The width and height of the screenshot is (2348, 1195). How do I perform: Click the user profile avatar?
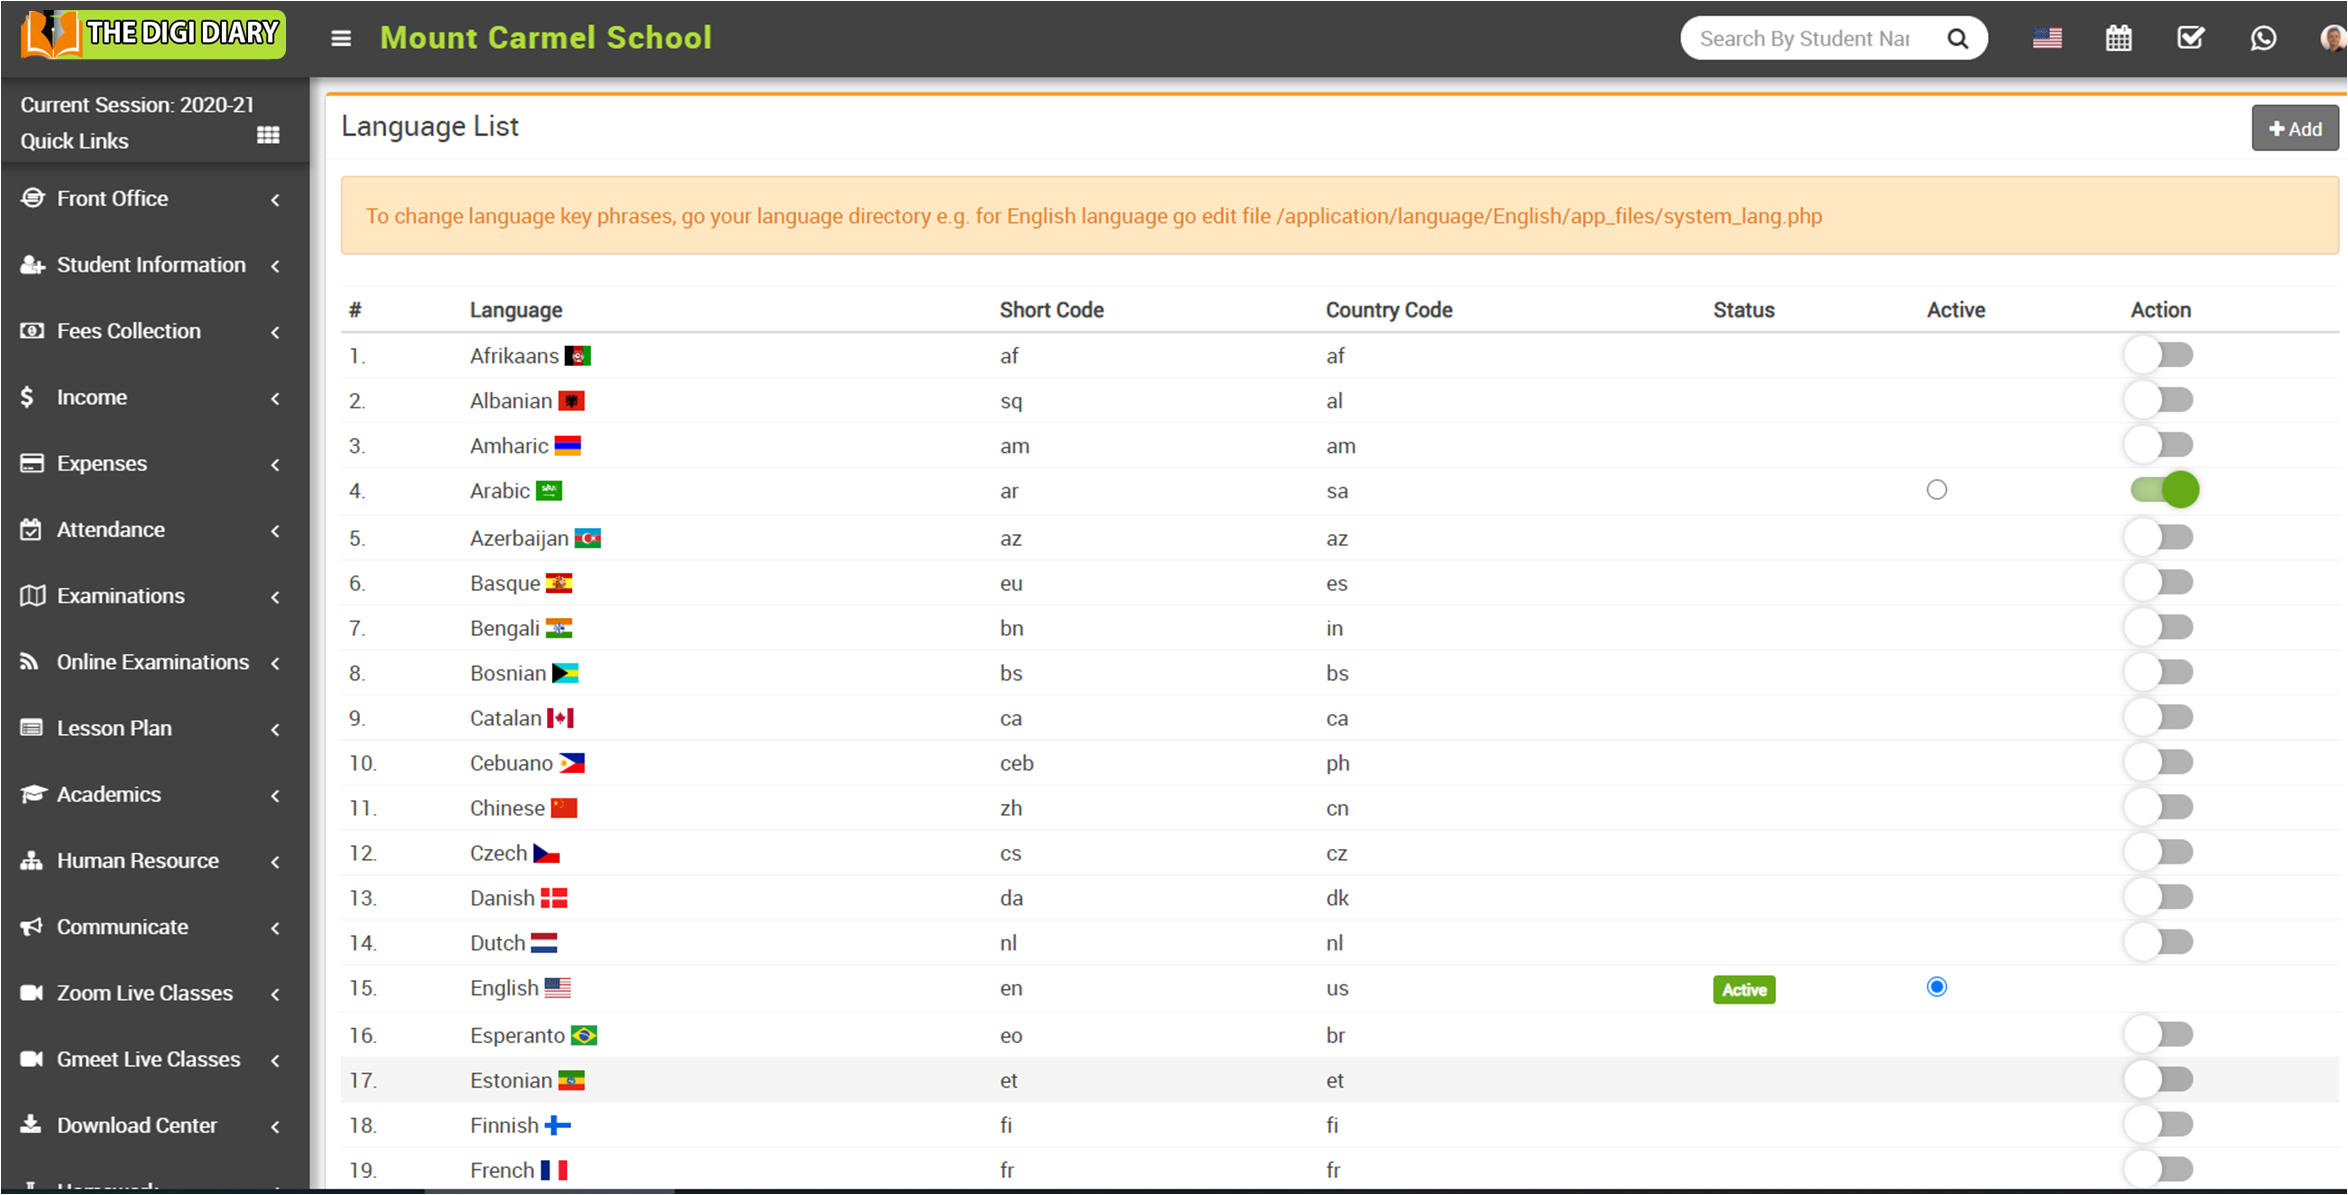point(2332,38)
